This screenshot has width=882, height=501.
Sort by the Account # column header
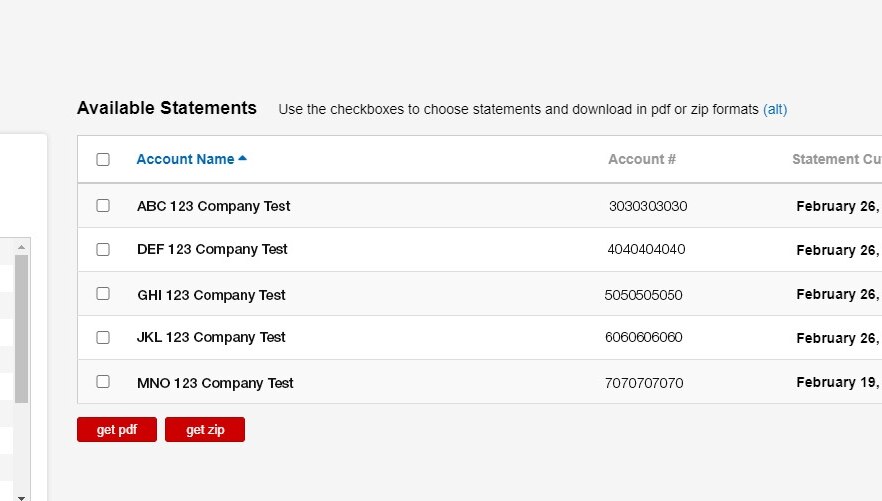pos(642,159)
